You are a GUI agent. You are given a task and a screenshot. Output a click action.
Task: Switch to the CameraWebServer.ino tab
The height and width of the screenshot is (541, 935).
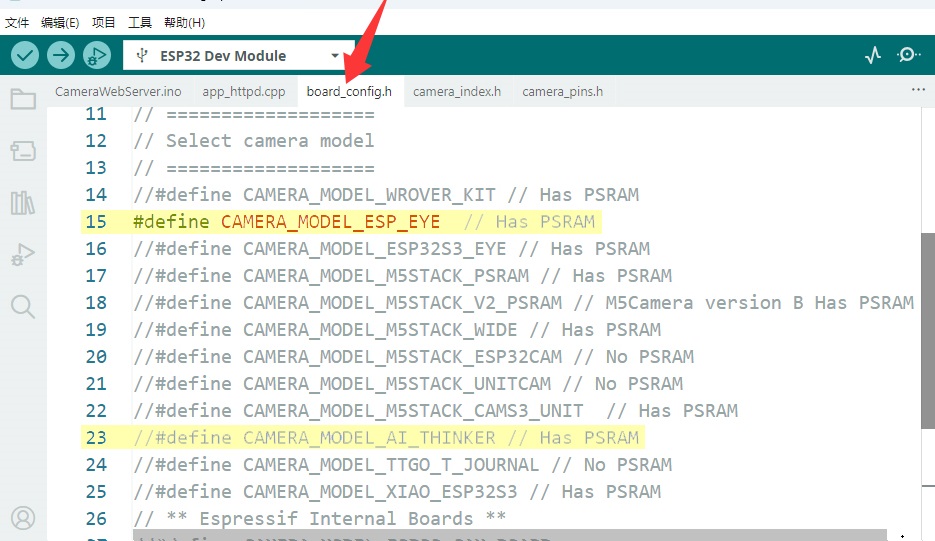[x=118, y=92]
